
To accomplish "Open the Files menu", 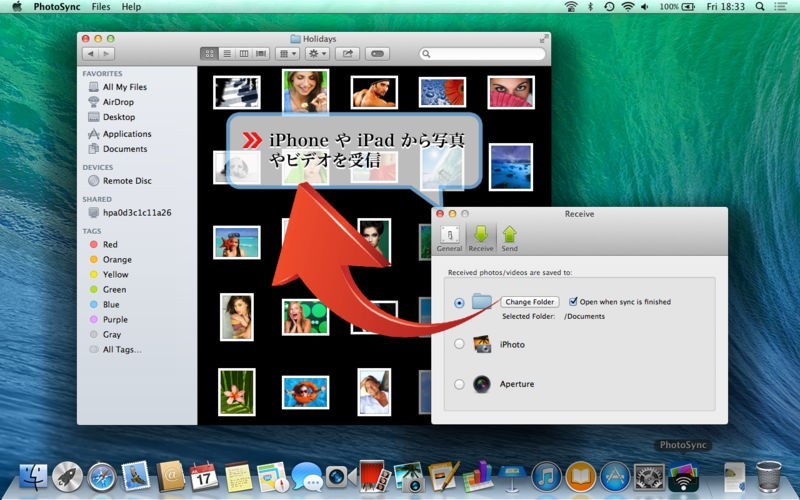I will pyautogui.click(x=101, y=7).
